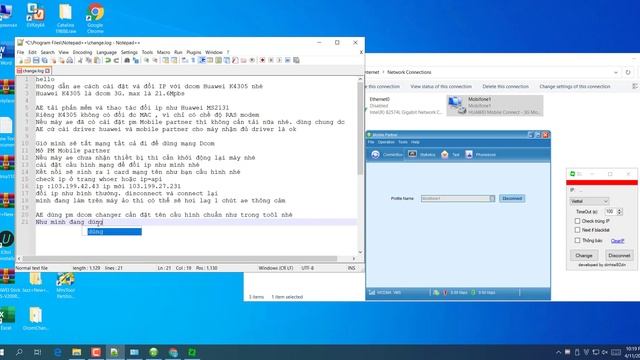Expand the Network Connections address bar dropdown
This screenshot has height=360, width=640.
point(616,72)
